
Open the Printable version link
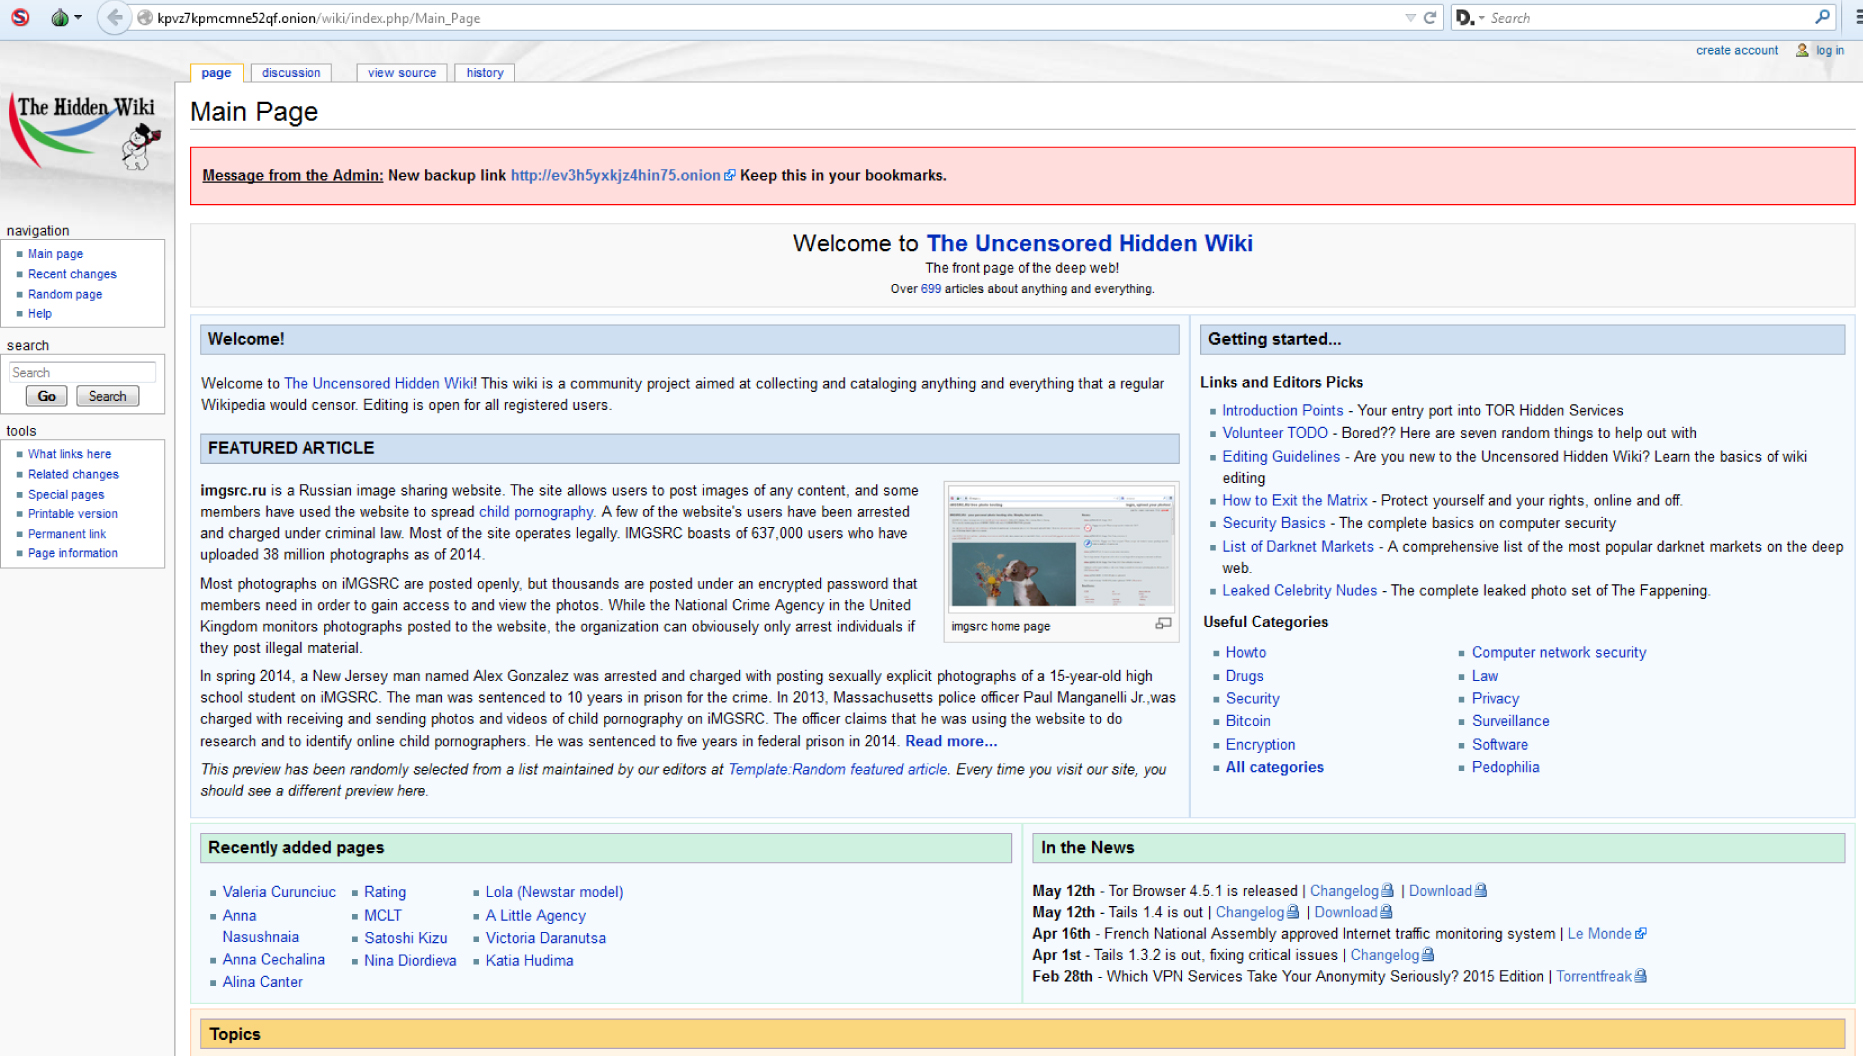(x=73, y=513)
